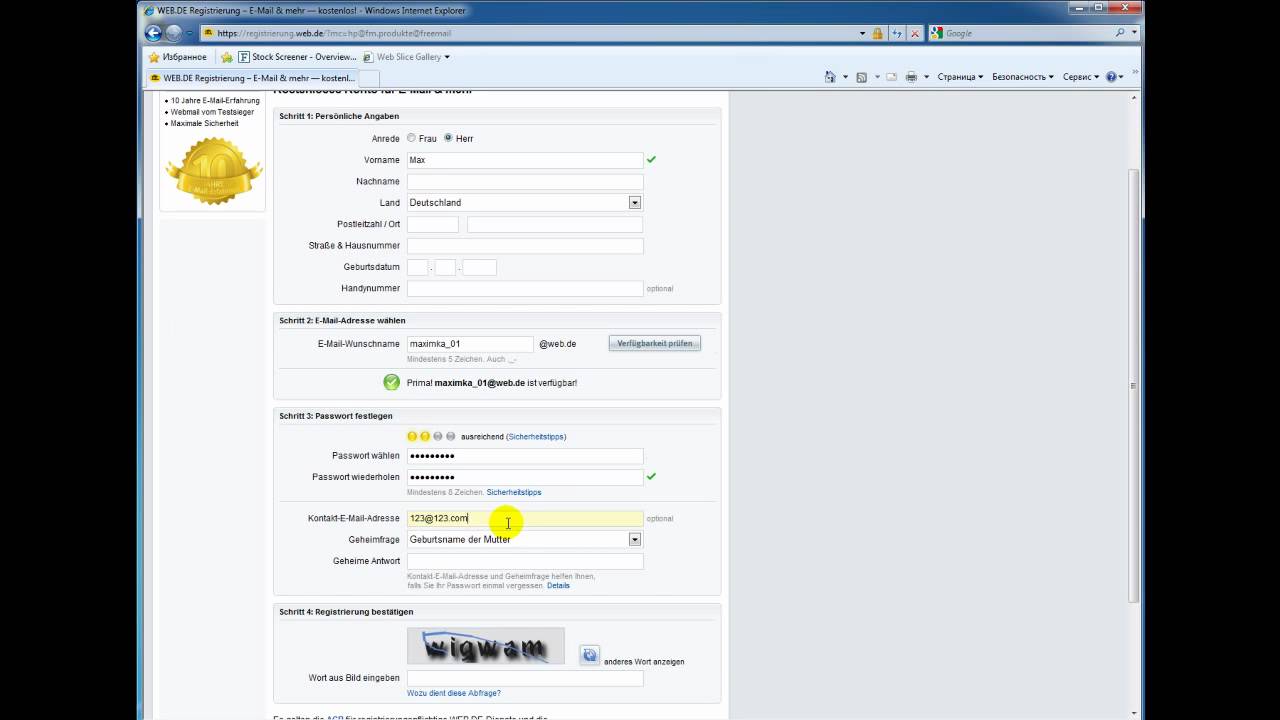The image size is (1280, 720).
Task: Select the Herr radio button
Action: point(448,138)
